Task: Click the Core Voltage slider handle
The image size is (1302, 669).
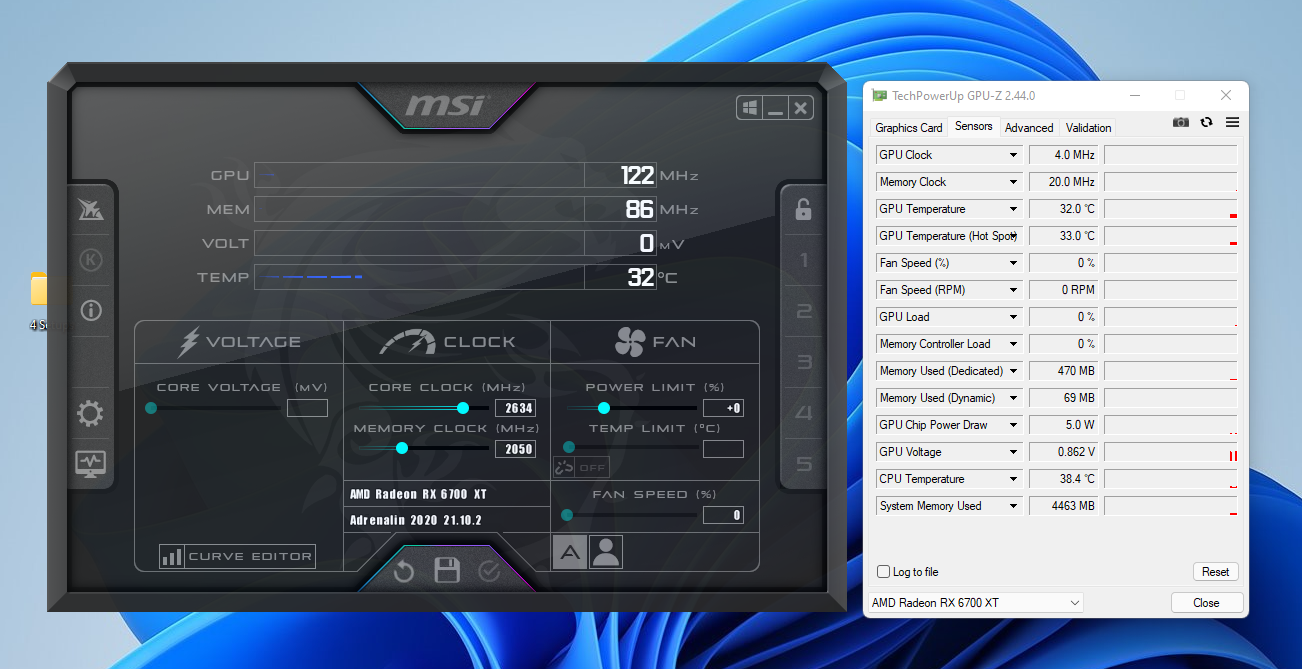Action: coord(151,408)
